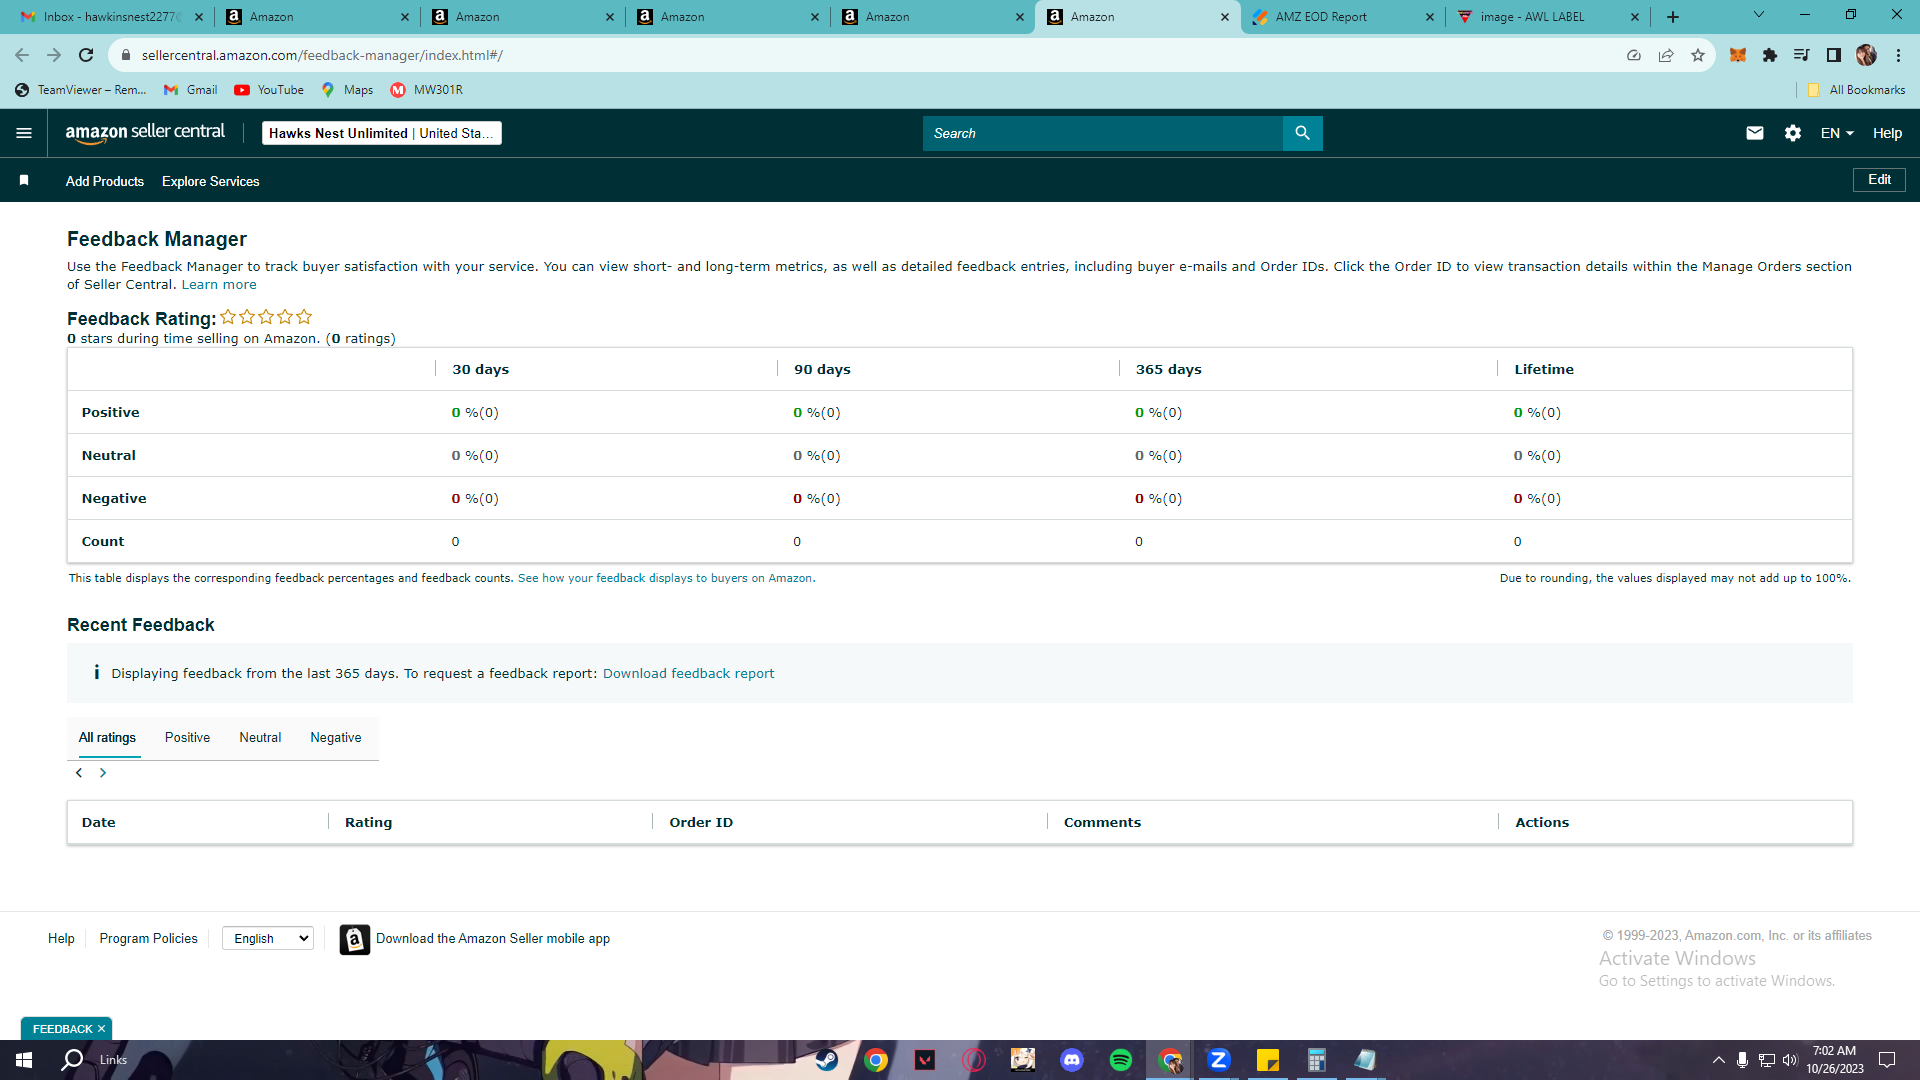Select the Neutral tab
The height and width of the screenshot is (1080, 1920).
[x=260, y=738]
